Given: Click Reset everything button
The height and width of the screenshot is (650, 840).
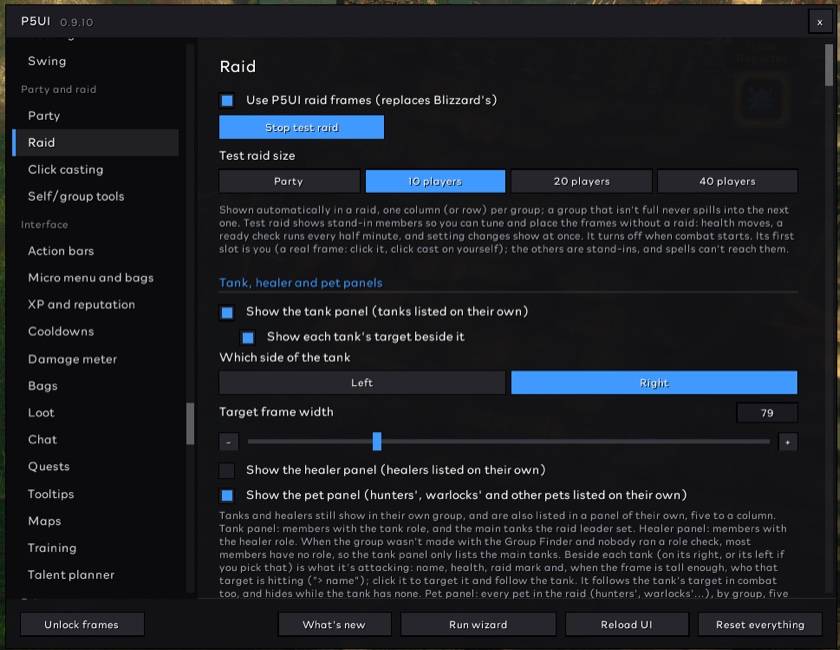Looking at the screenshot, I should pos(760,624).
